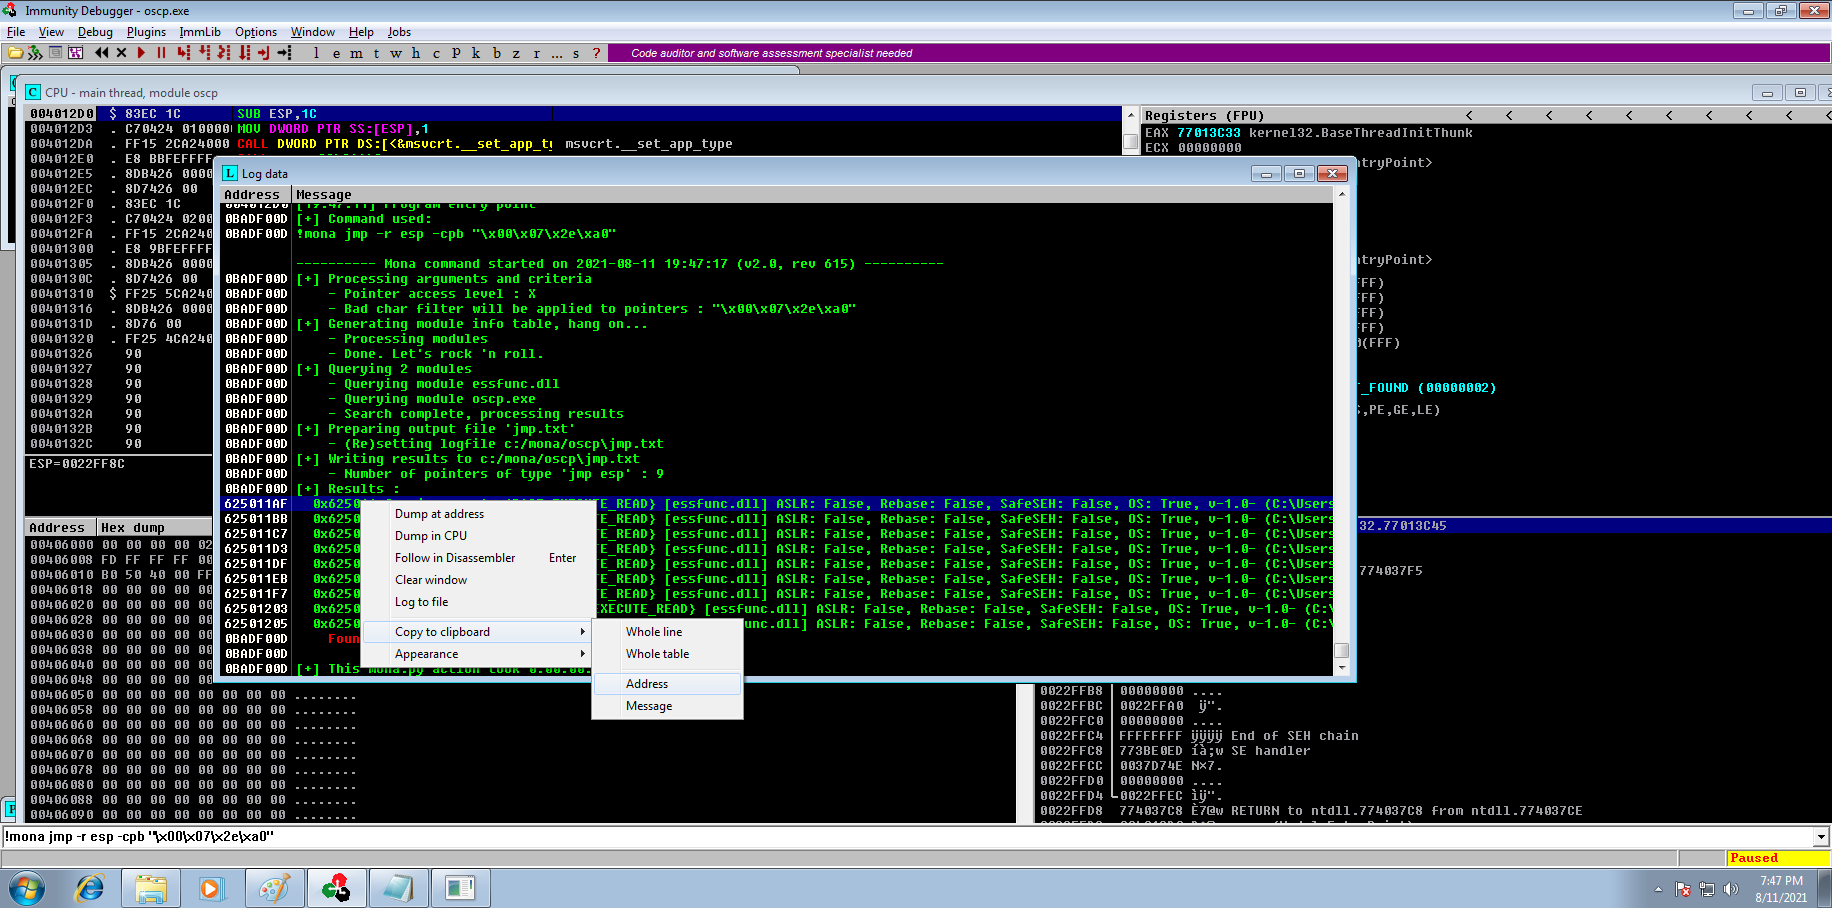
Task: Click the Python commands toolbar icon
Action: [35, 53]
